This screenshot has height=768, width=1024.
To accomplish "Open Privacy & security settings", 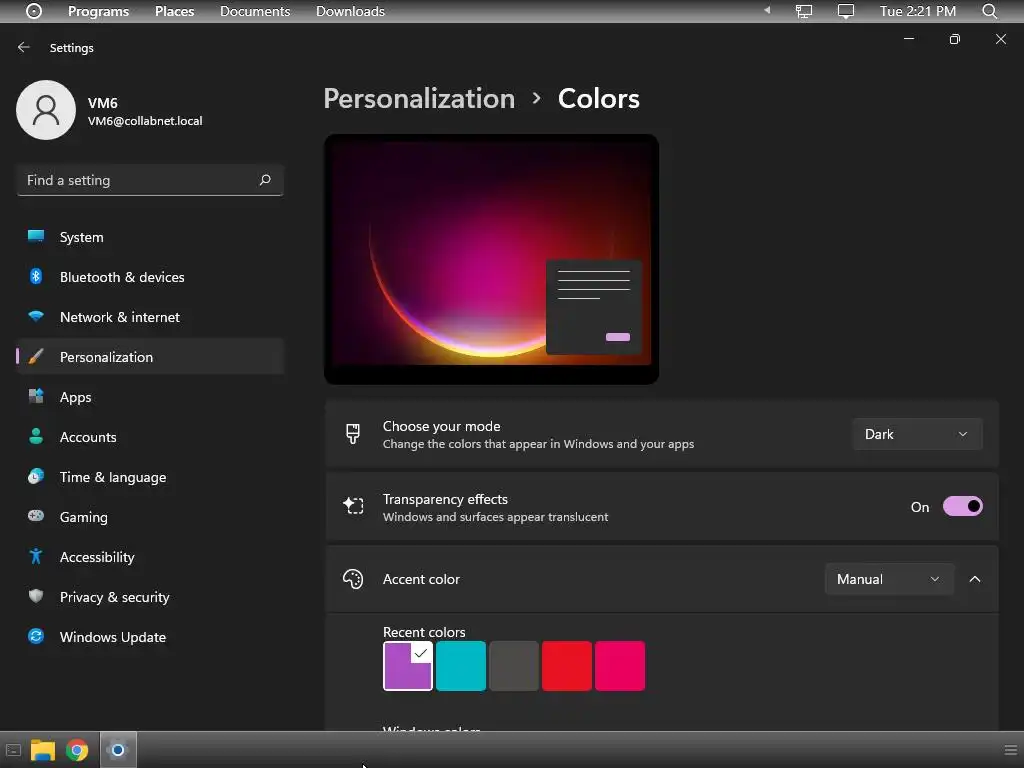I will [x=150, y=596].
